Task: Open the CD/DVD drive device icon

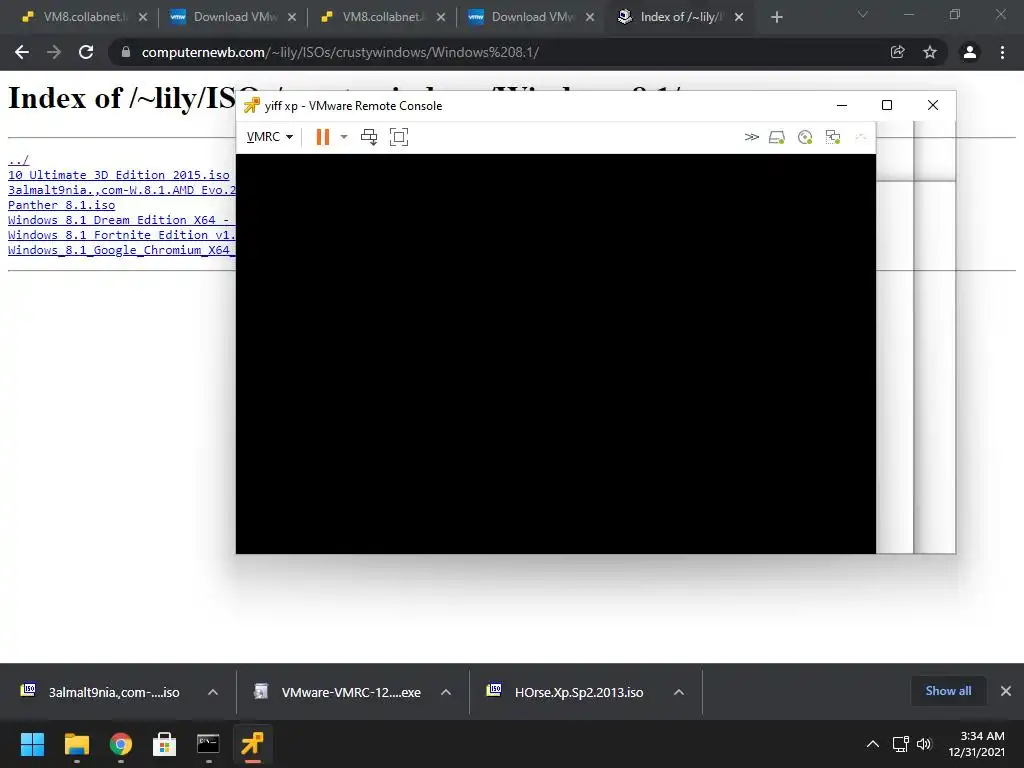Action: [x=805, y=136]
